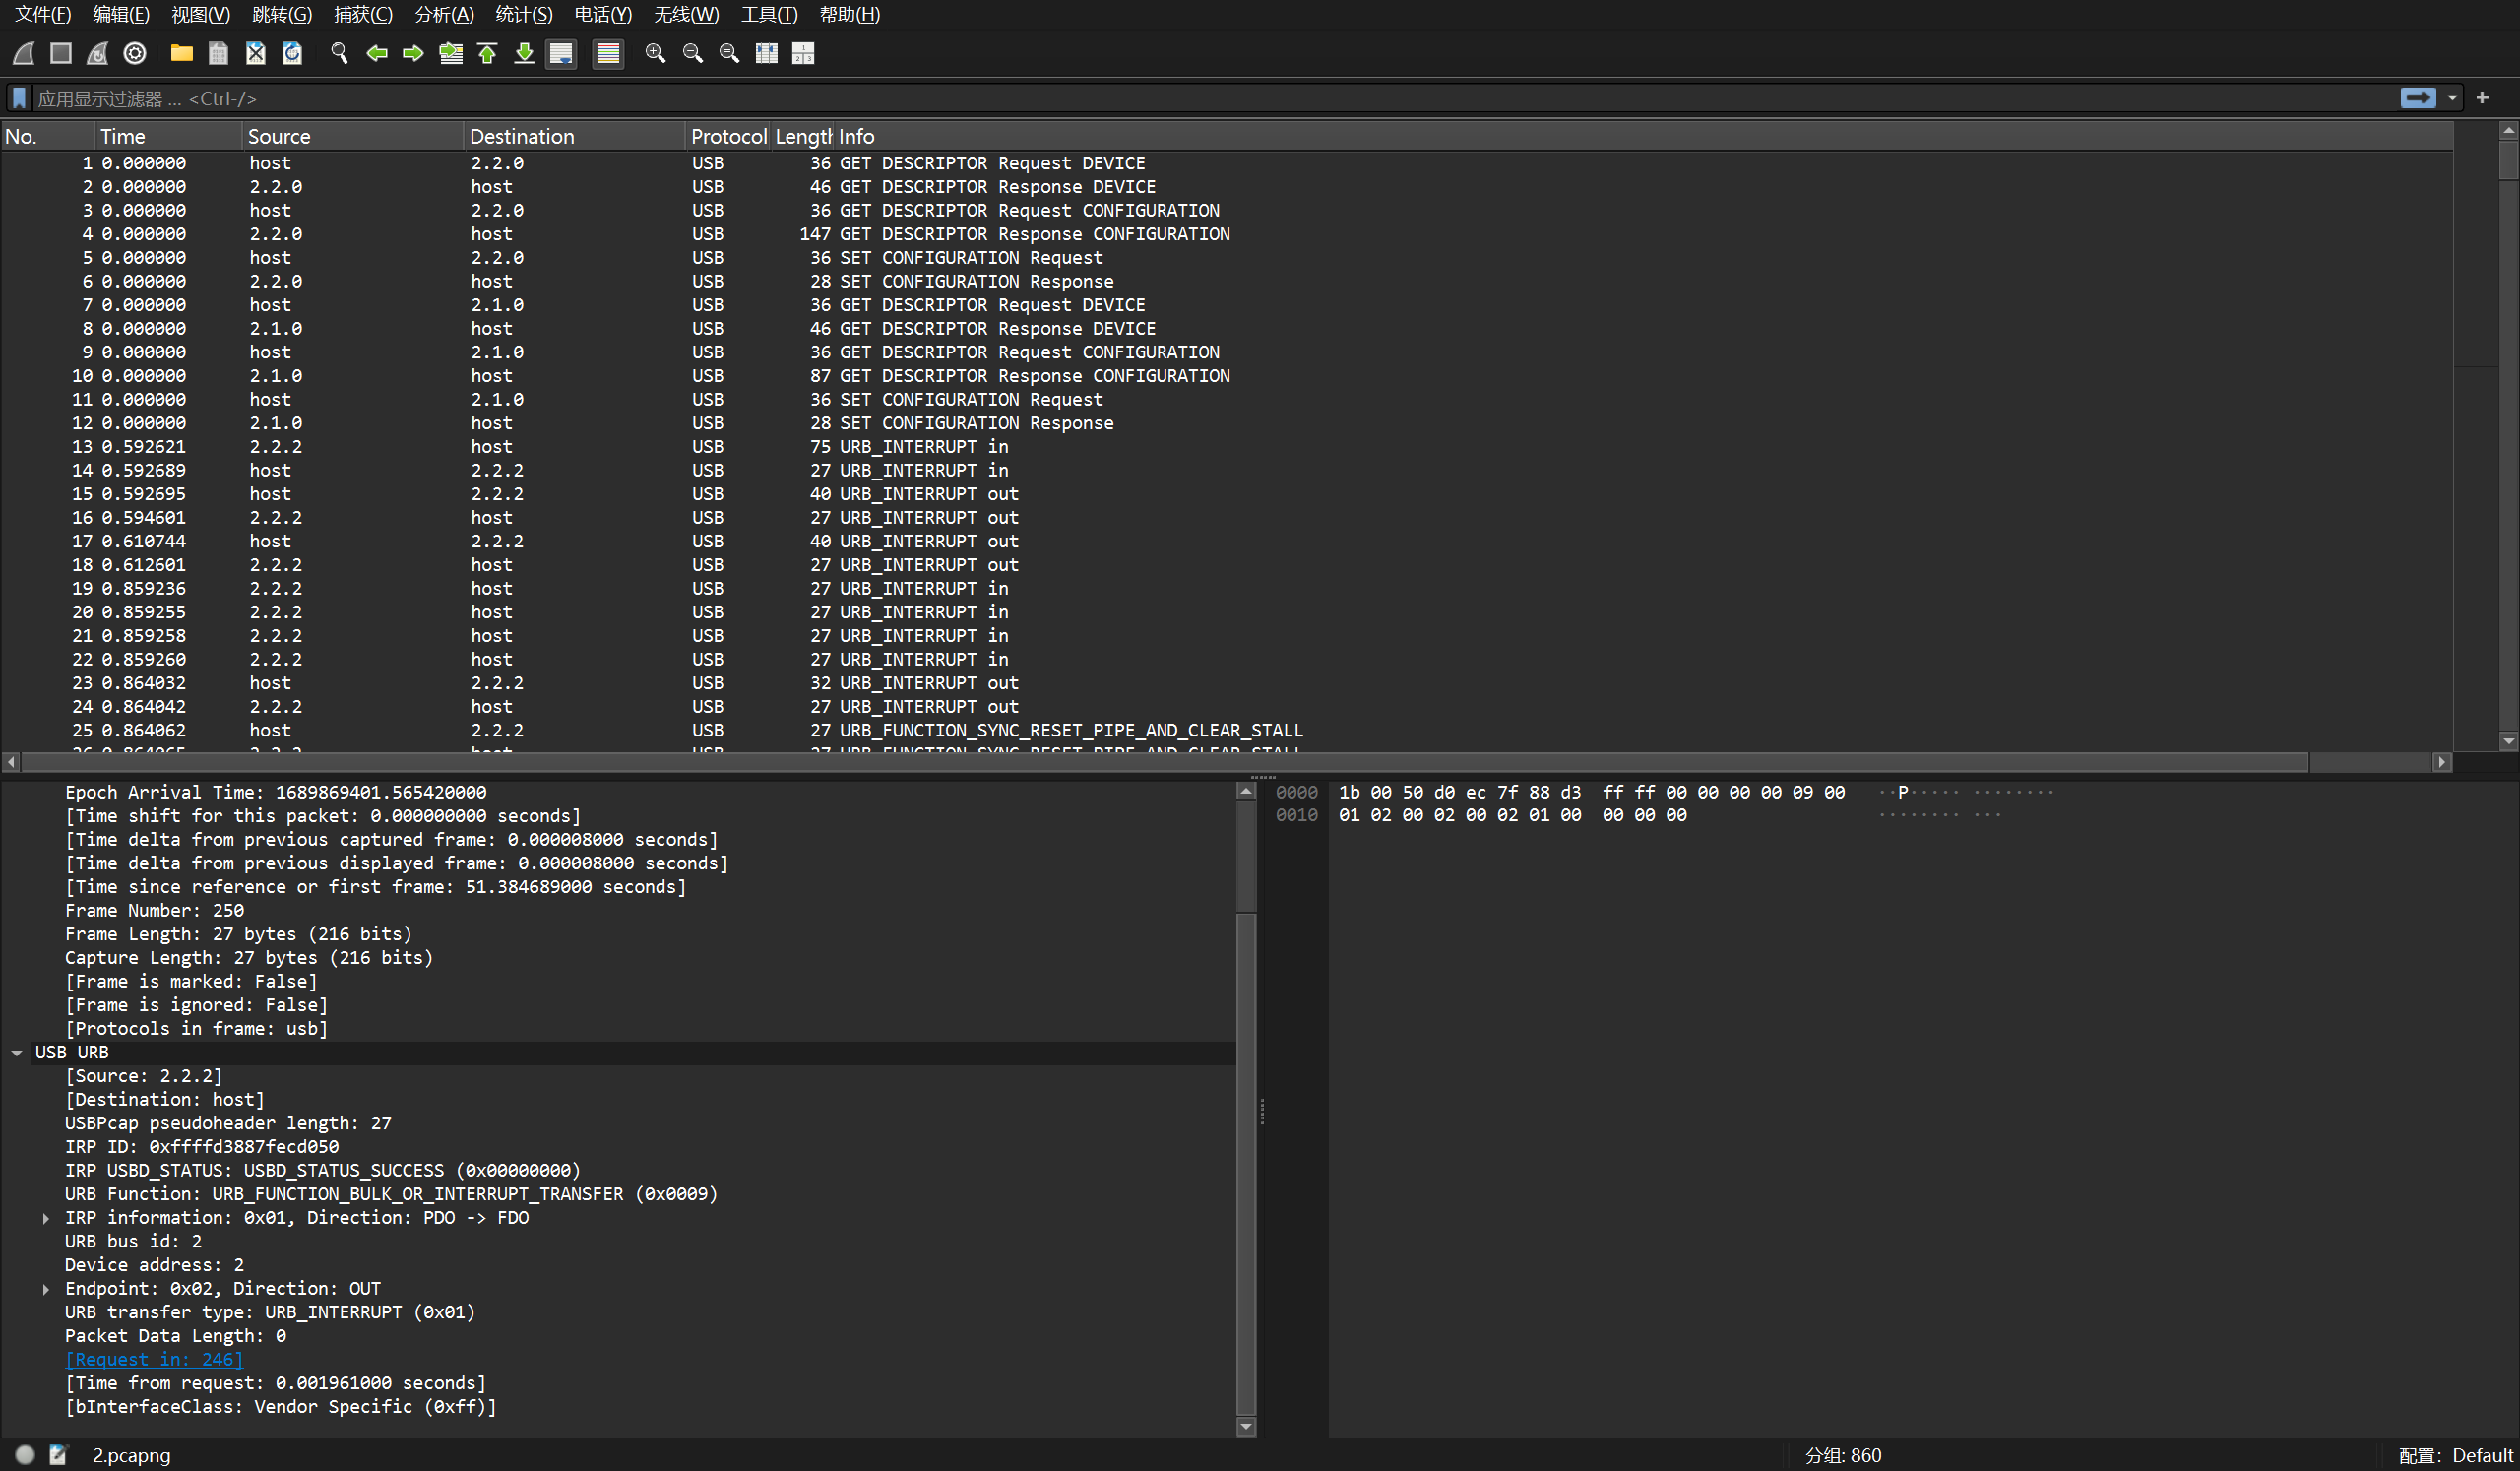Click the add filter button plus sign
The height and width of the screenshot is (1471, 2520).
(2482, 98)
